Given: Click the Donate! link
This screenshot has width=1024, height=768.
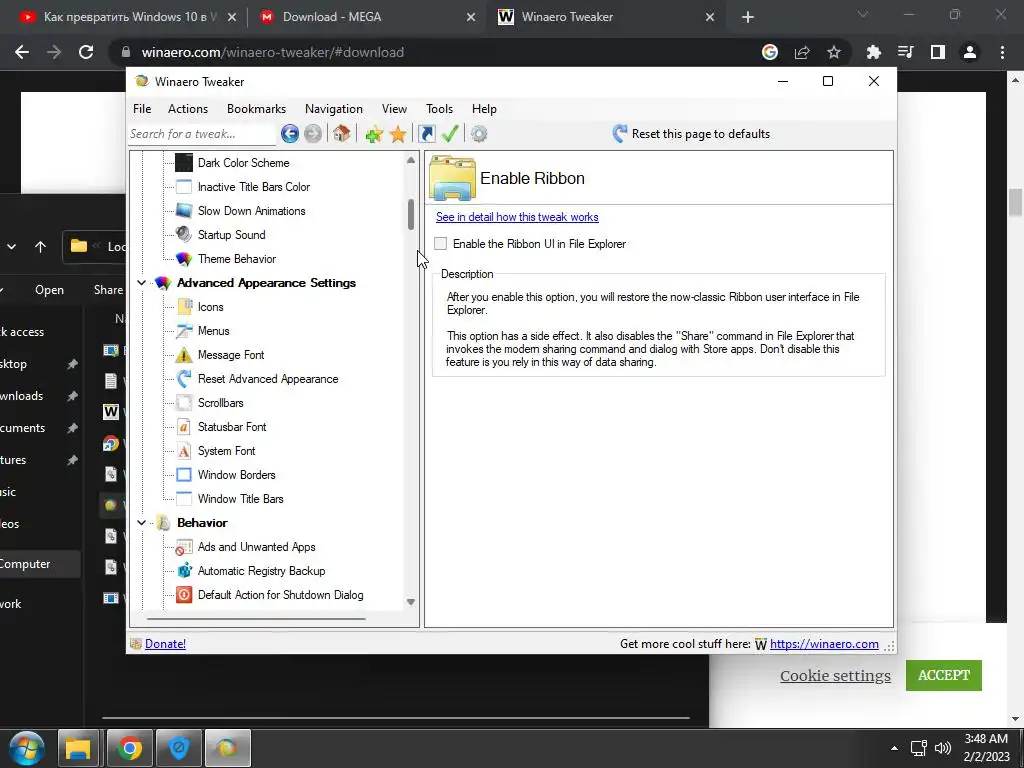Looking at the screenshot, I should pos(165,644).
